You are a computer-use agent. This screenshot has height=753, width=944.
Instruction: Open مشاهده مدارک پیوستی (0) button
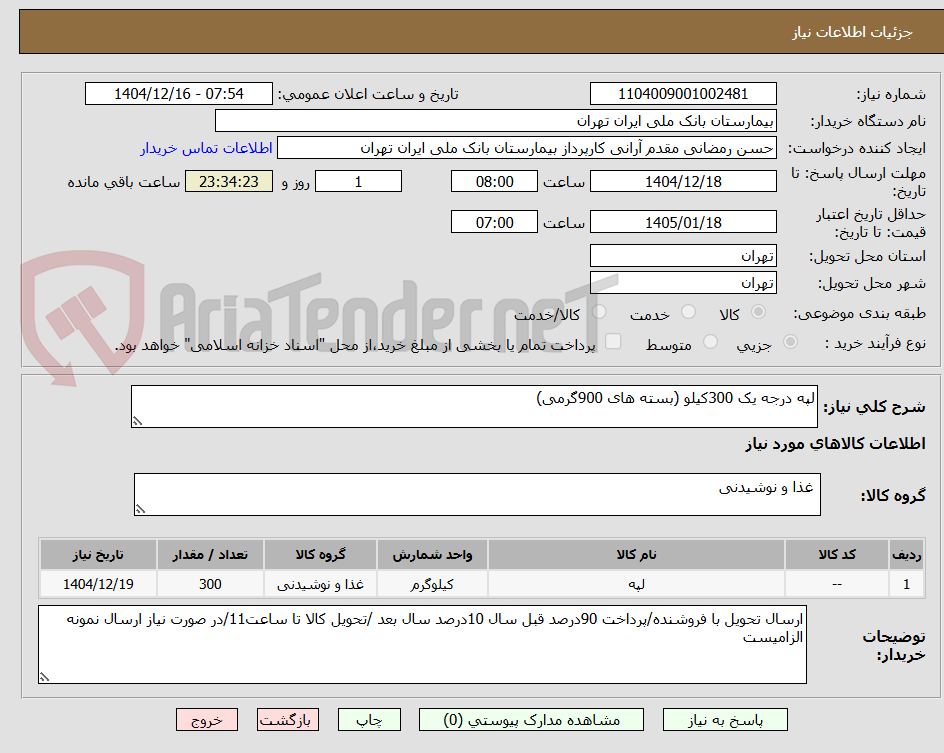coord(531,720)
